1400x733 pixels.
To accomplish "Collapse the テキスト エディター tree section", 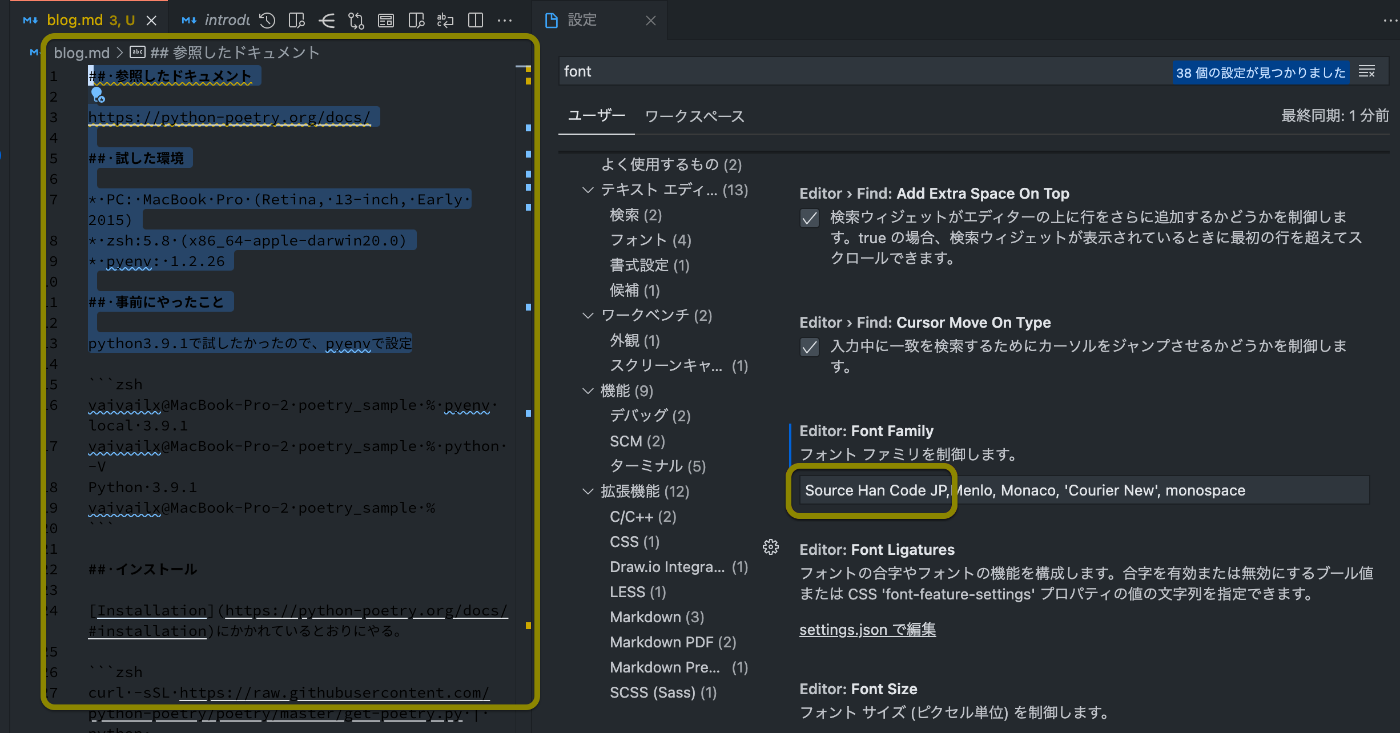I will pyautogui.click(x=588, y=190).
